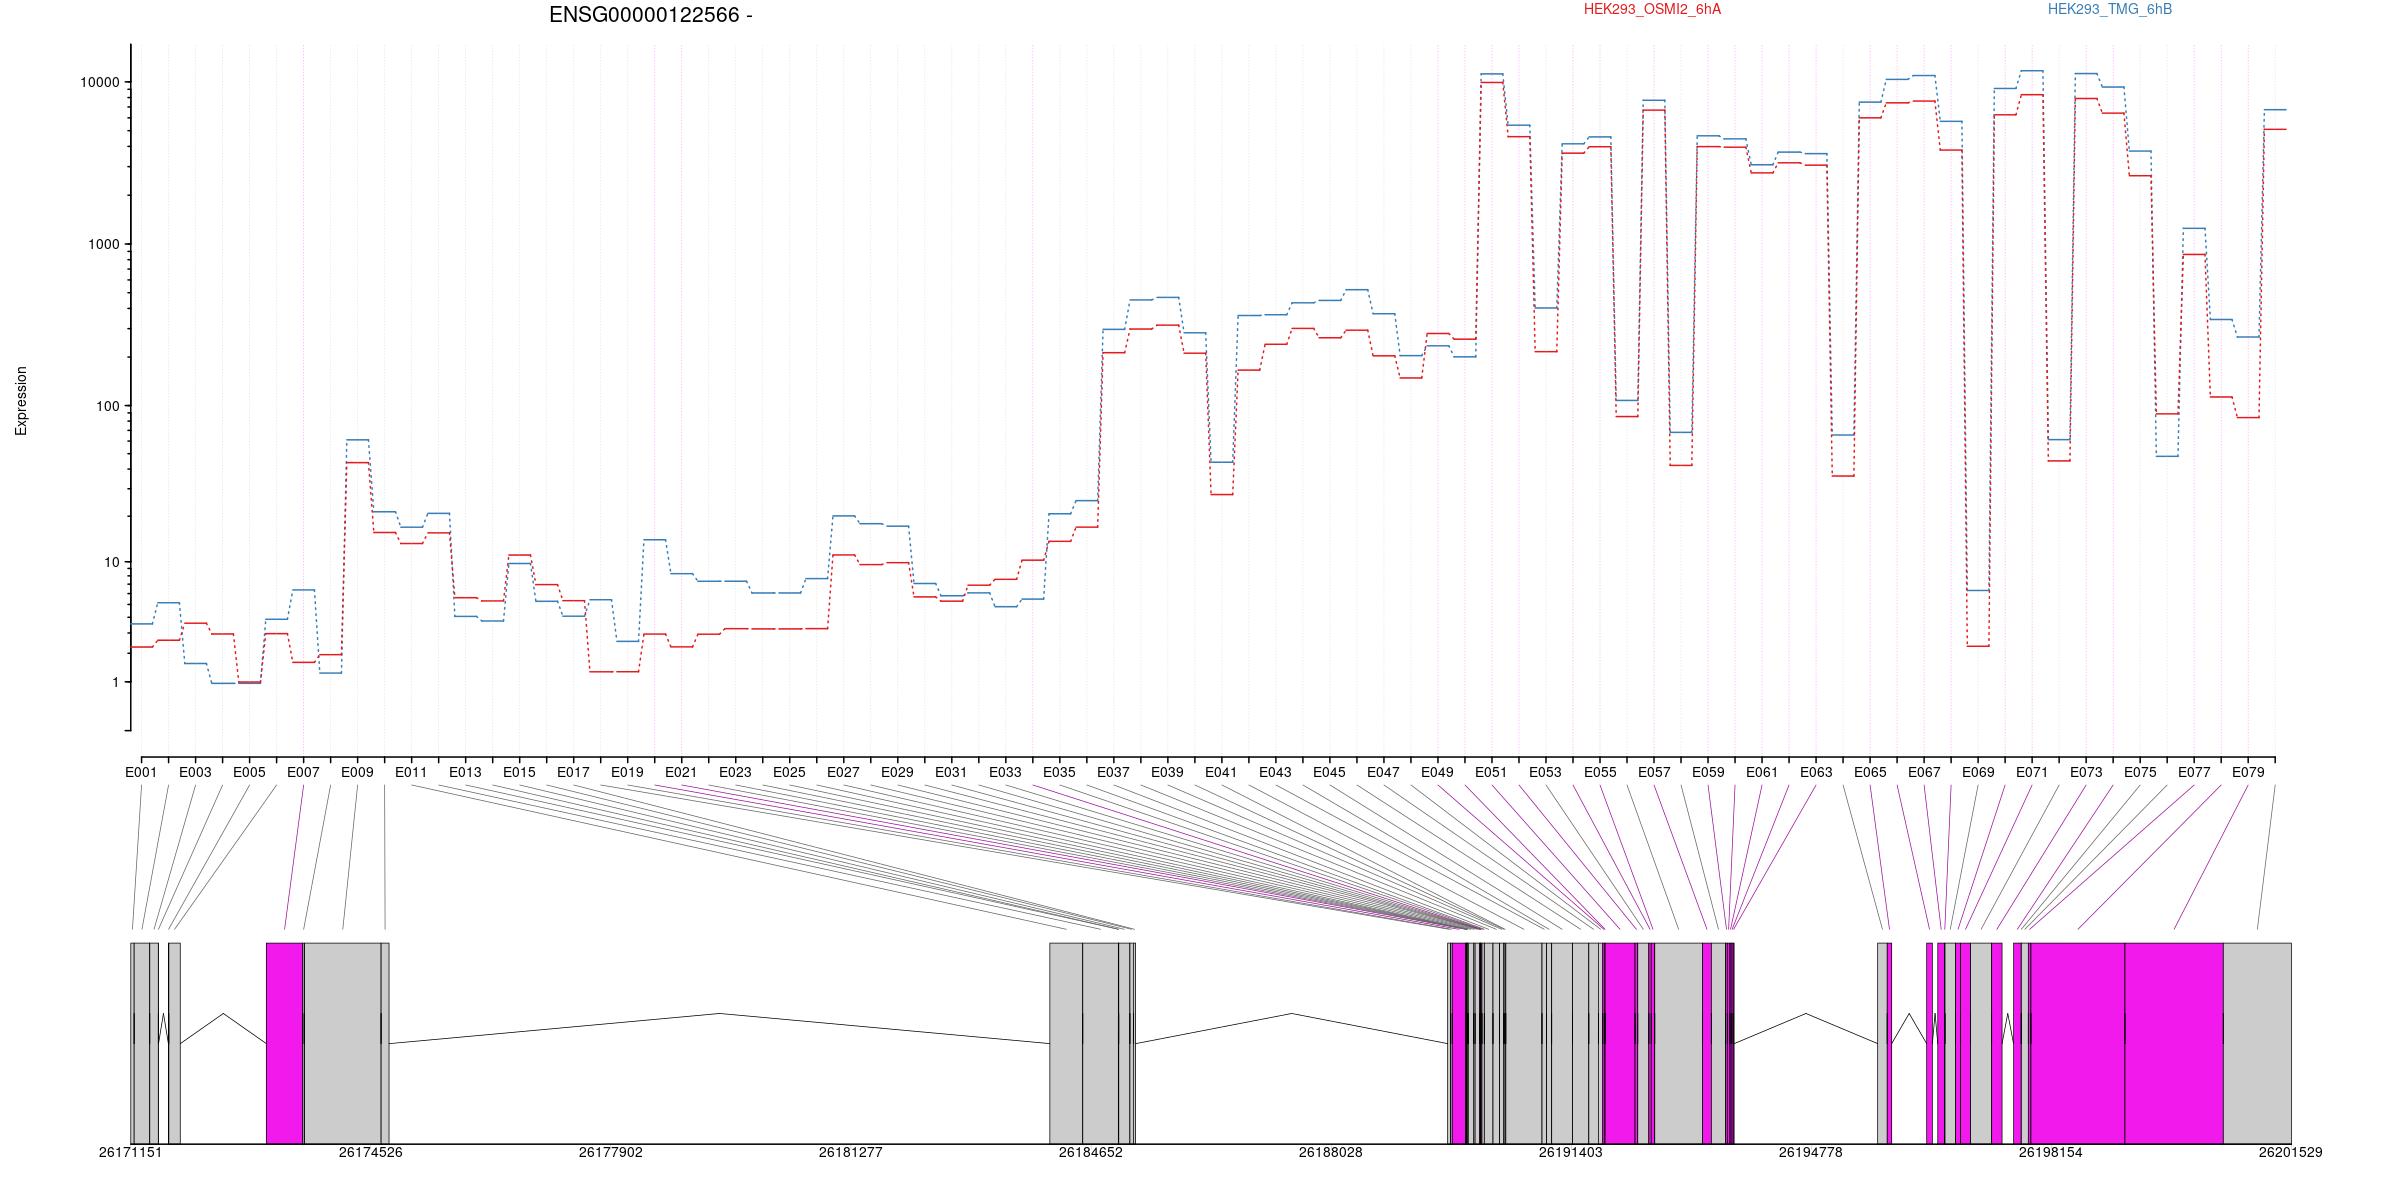Click exon label E015
Viewport: 2400px width, 1200px height.
click(x=519, y=772)
